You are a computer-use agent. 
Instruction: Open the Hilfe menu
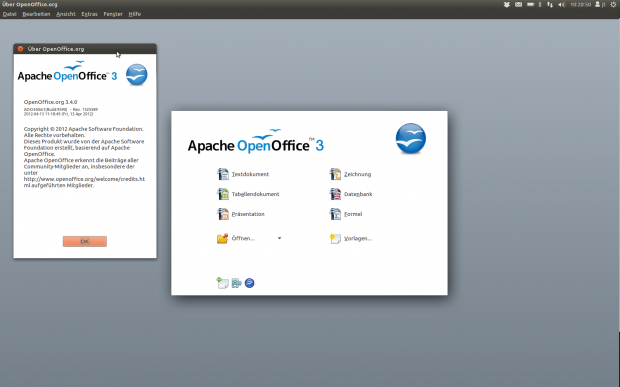pos(135,14)
